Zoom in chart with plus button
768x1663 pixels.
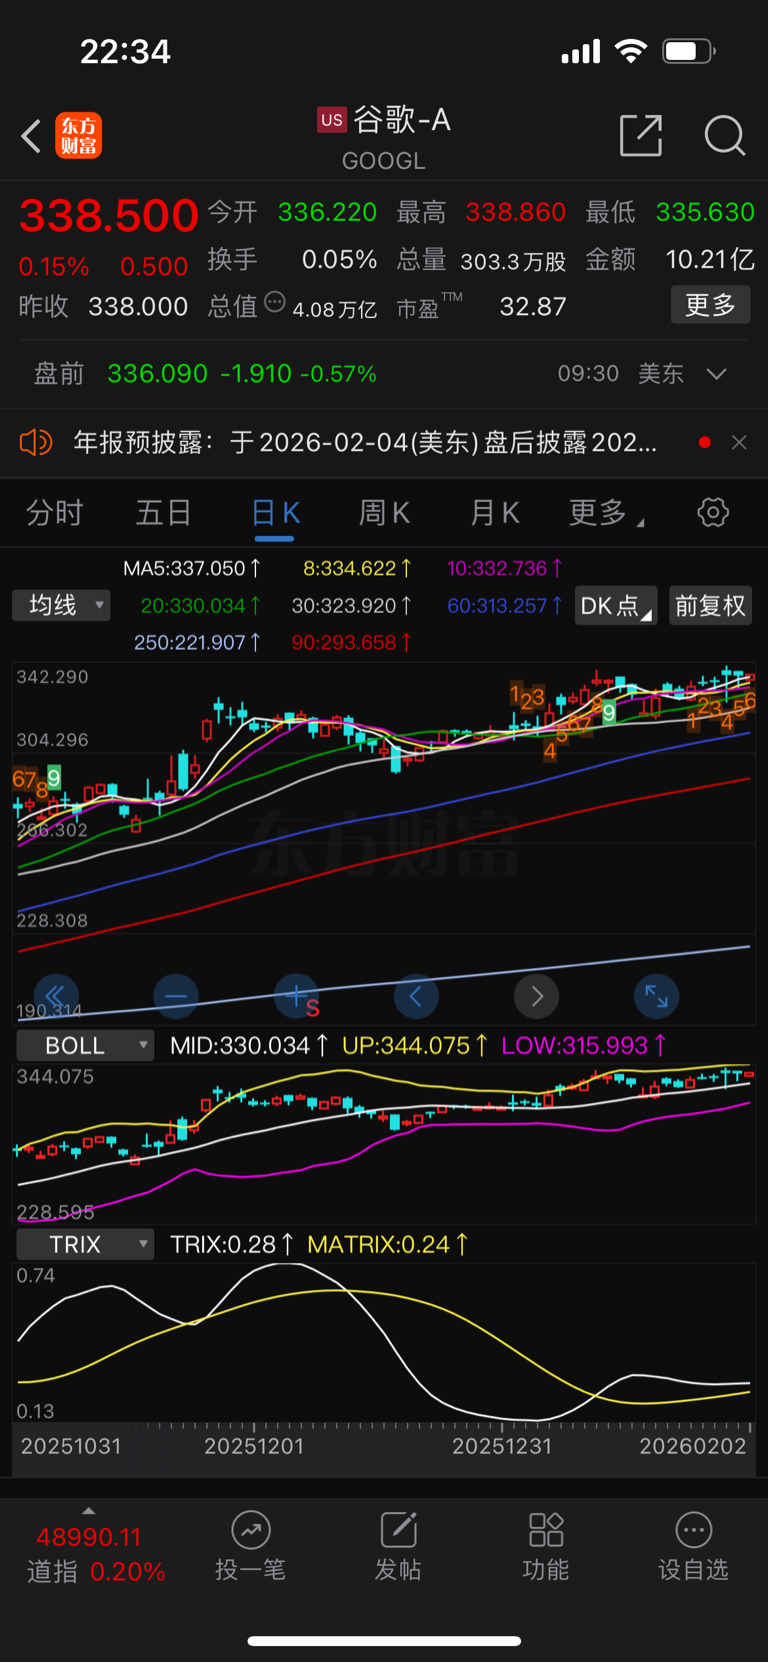[x=296, y=996]
